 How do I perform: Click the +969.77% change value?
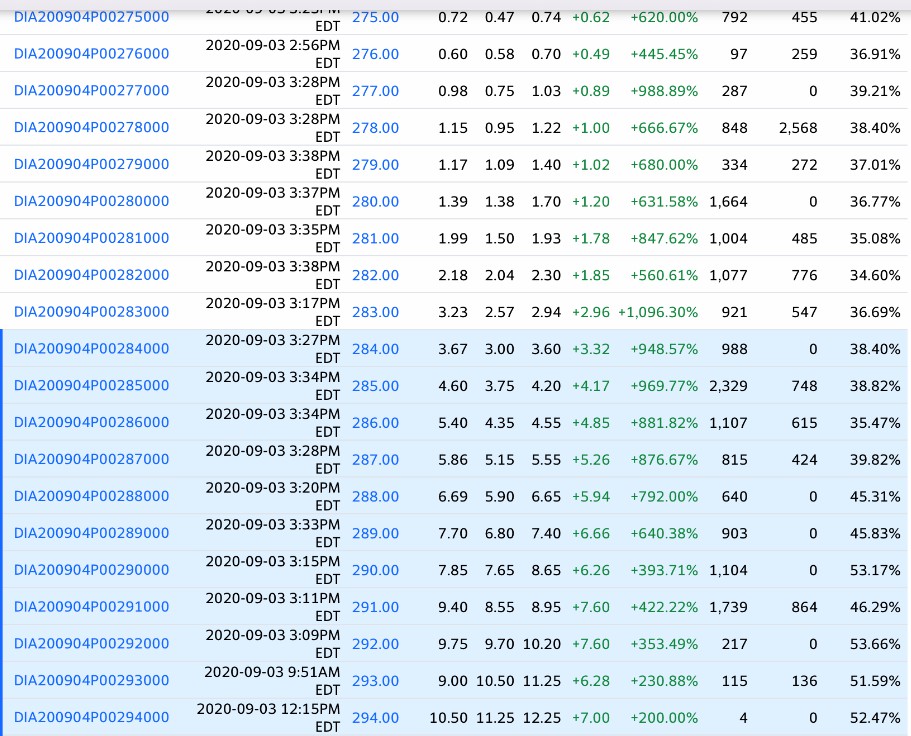pyautogui.click(x=664, y=386)
